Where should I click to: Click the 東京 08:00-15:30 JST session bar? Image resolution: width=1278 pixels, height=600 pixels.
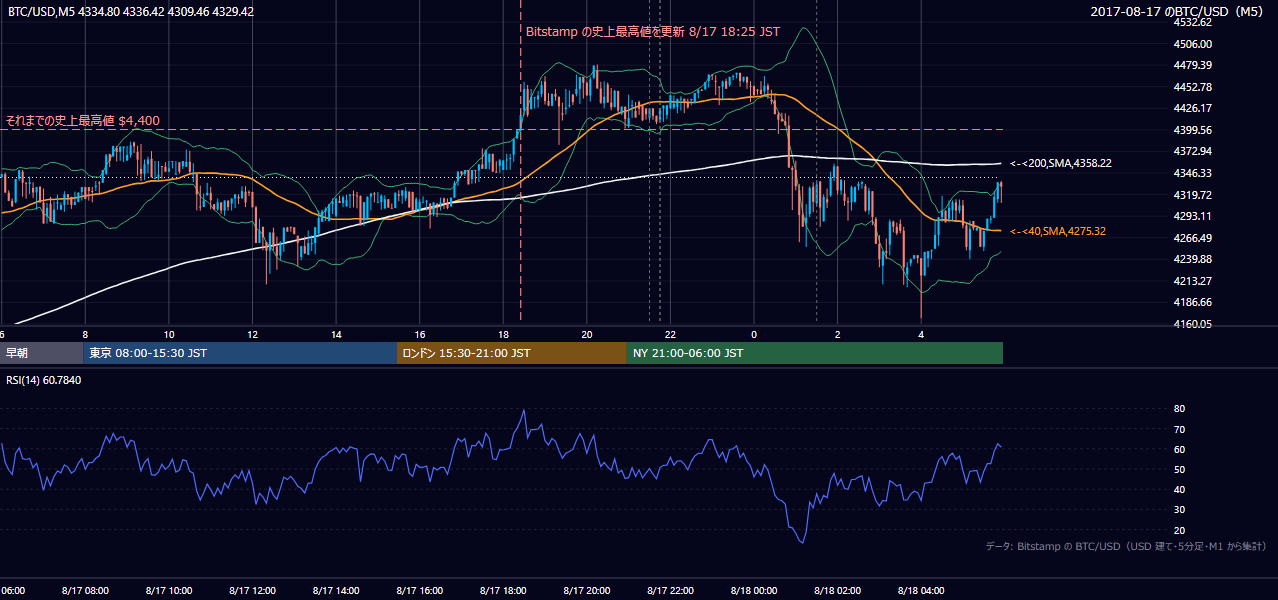point(241,353)
